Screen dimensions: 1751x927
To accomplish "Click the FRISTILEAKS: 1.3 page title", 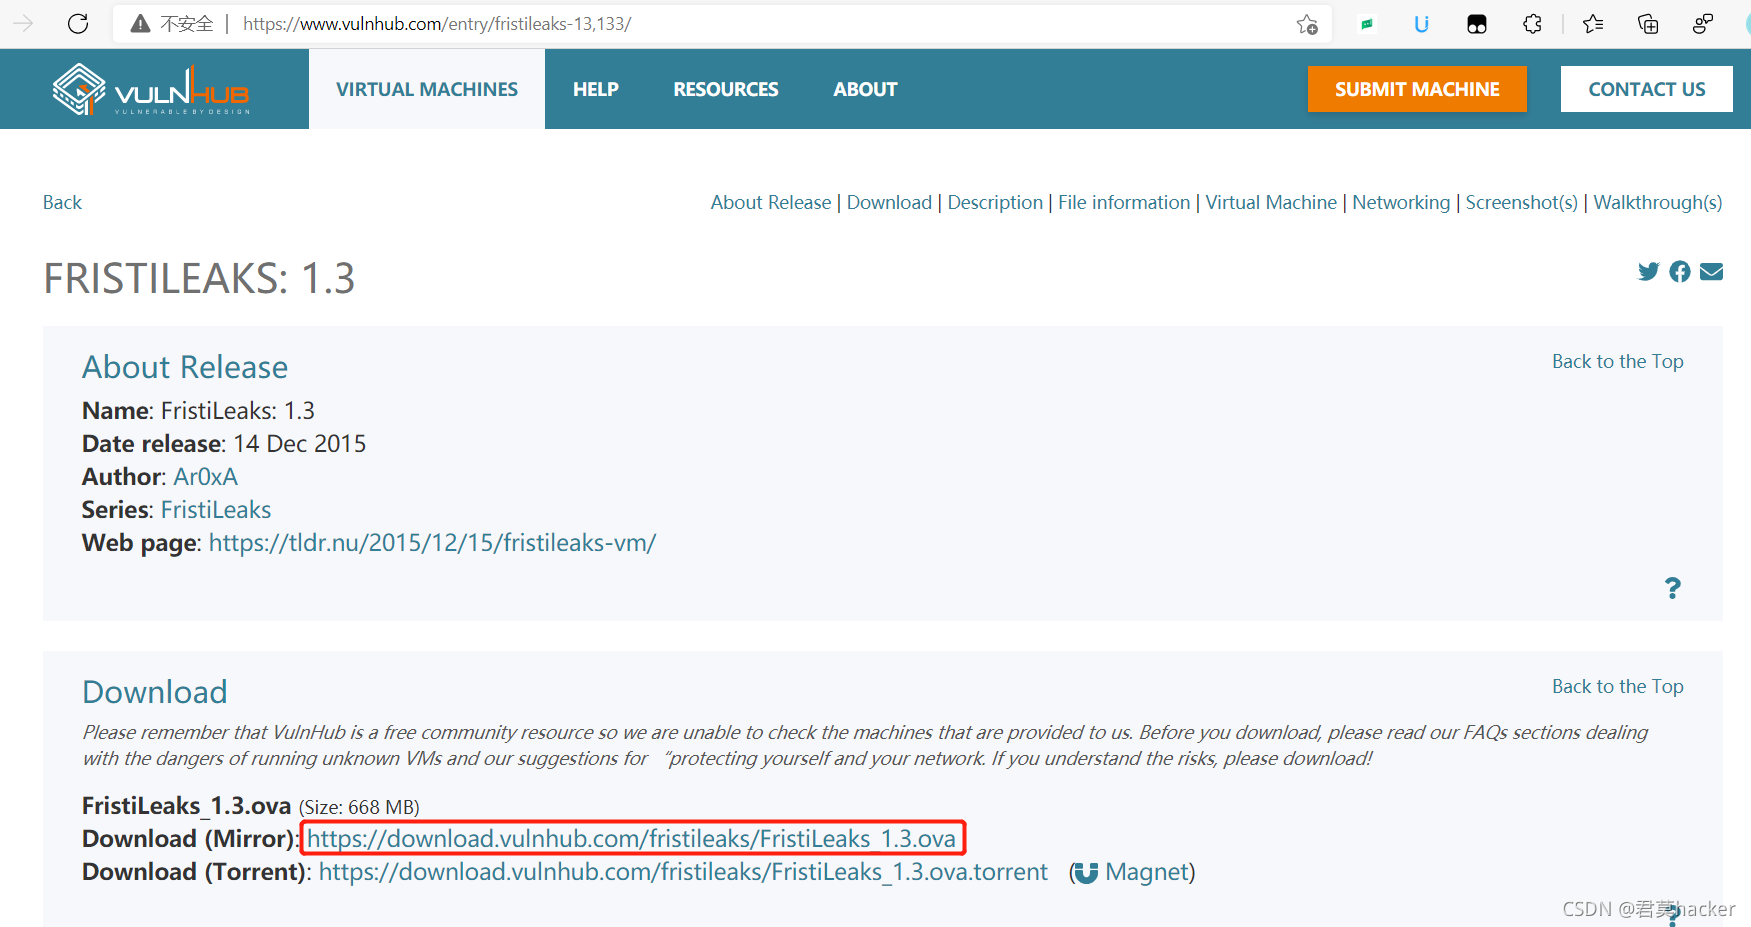I will [199, 278].
